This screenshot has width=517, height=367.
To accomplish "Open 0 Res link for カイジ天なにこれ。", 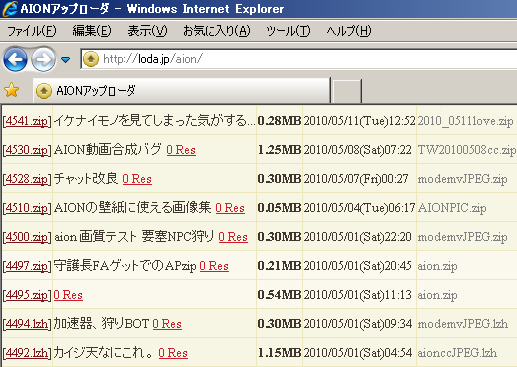I will click(x=173, y=353).
